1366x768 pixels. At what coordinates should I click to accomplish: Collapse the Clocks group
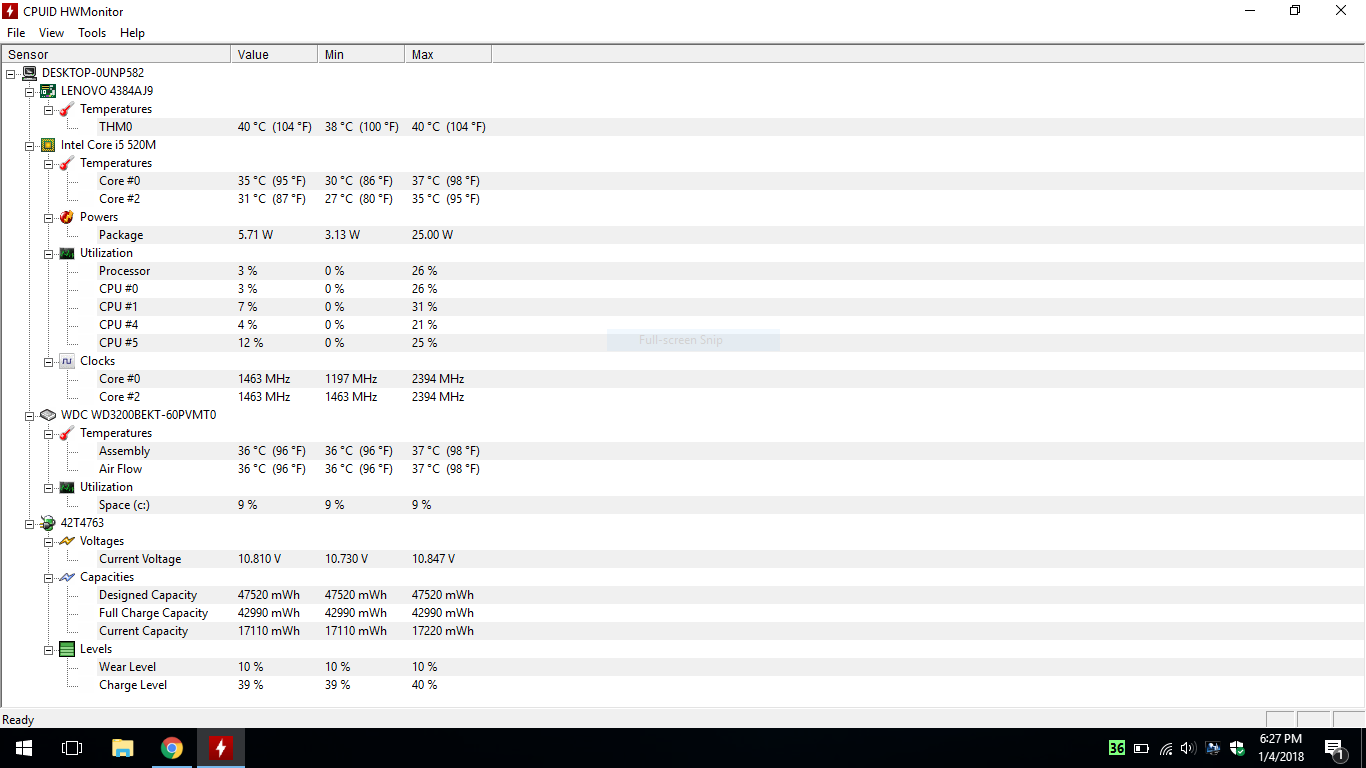coord(49,361)
